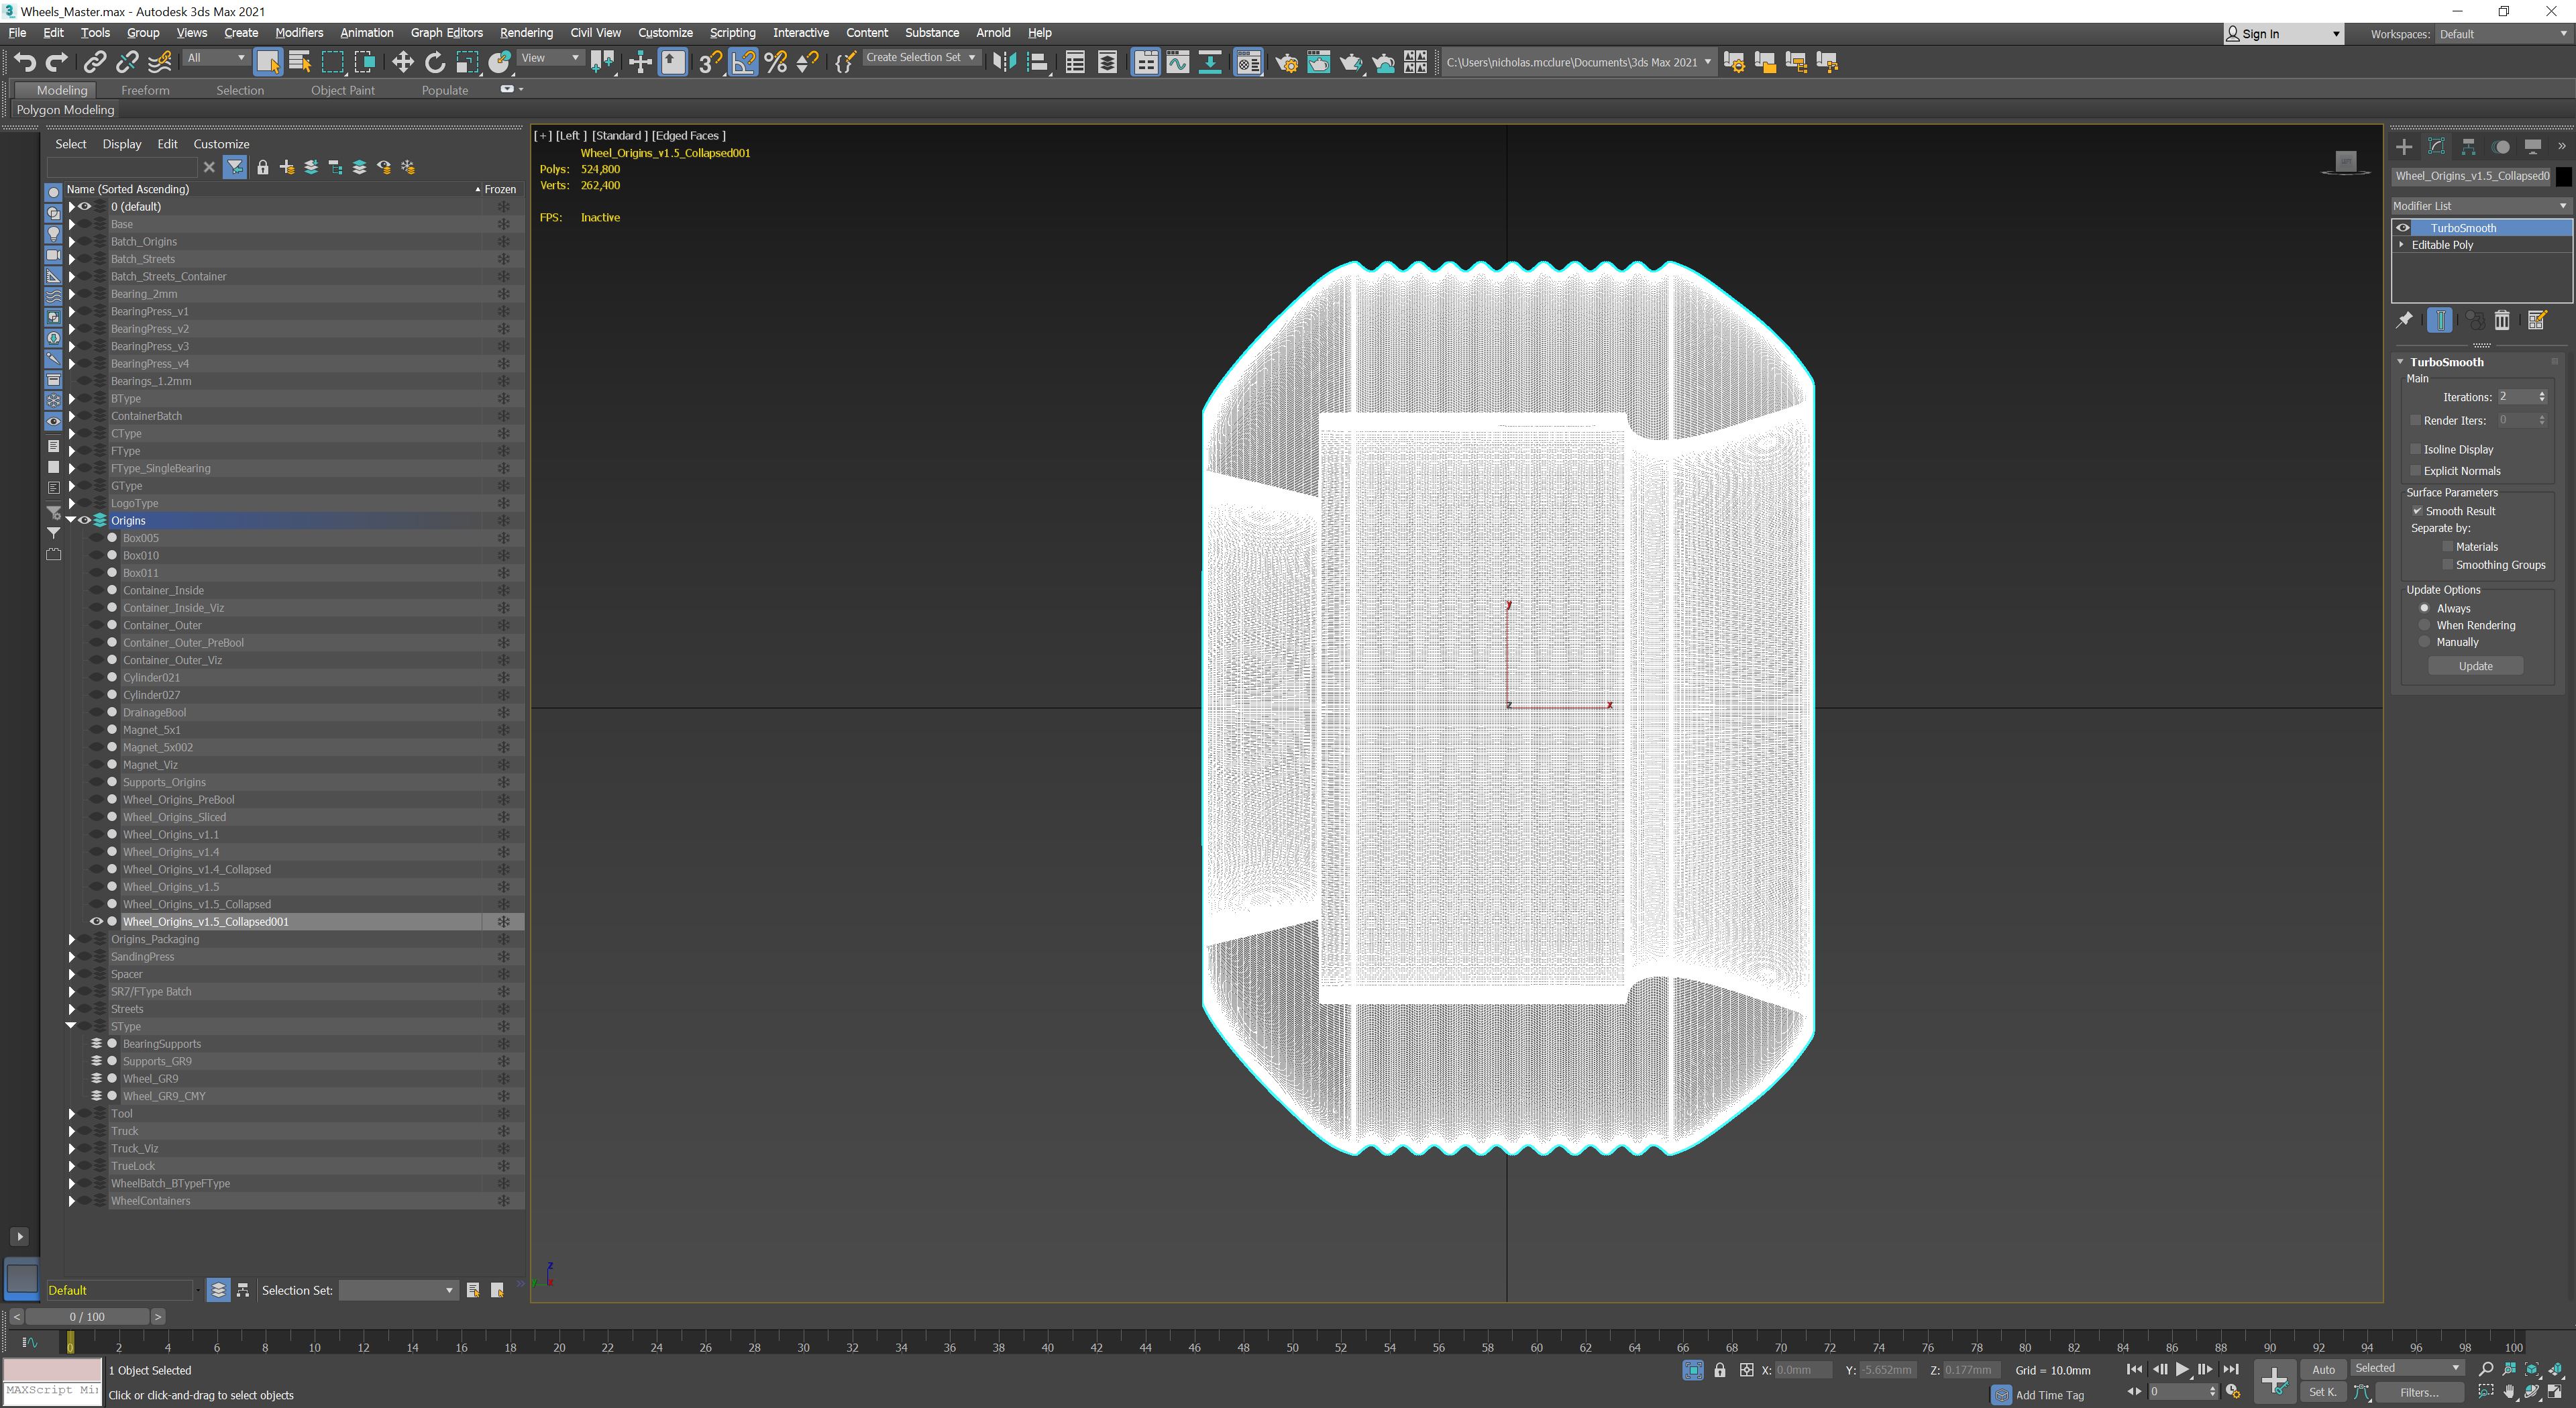Click the Undo arrow in main toolbar

(24, 62)
